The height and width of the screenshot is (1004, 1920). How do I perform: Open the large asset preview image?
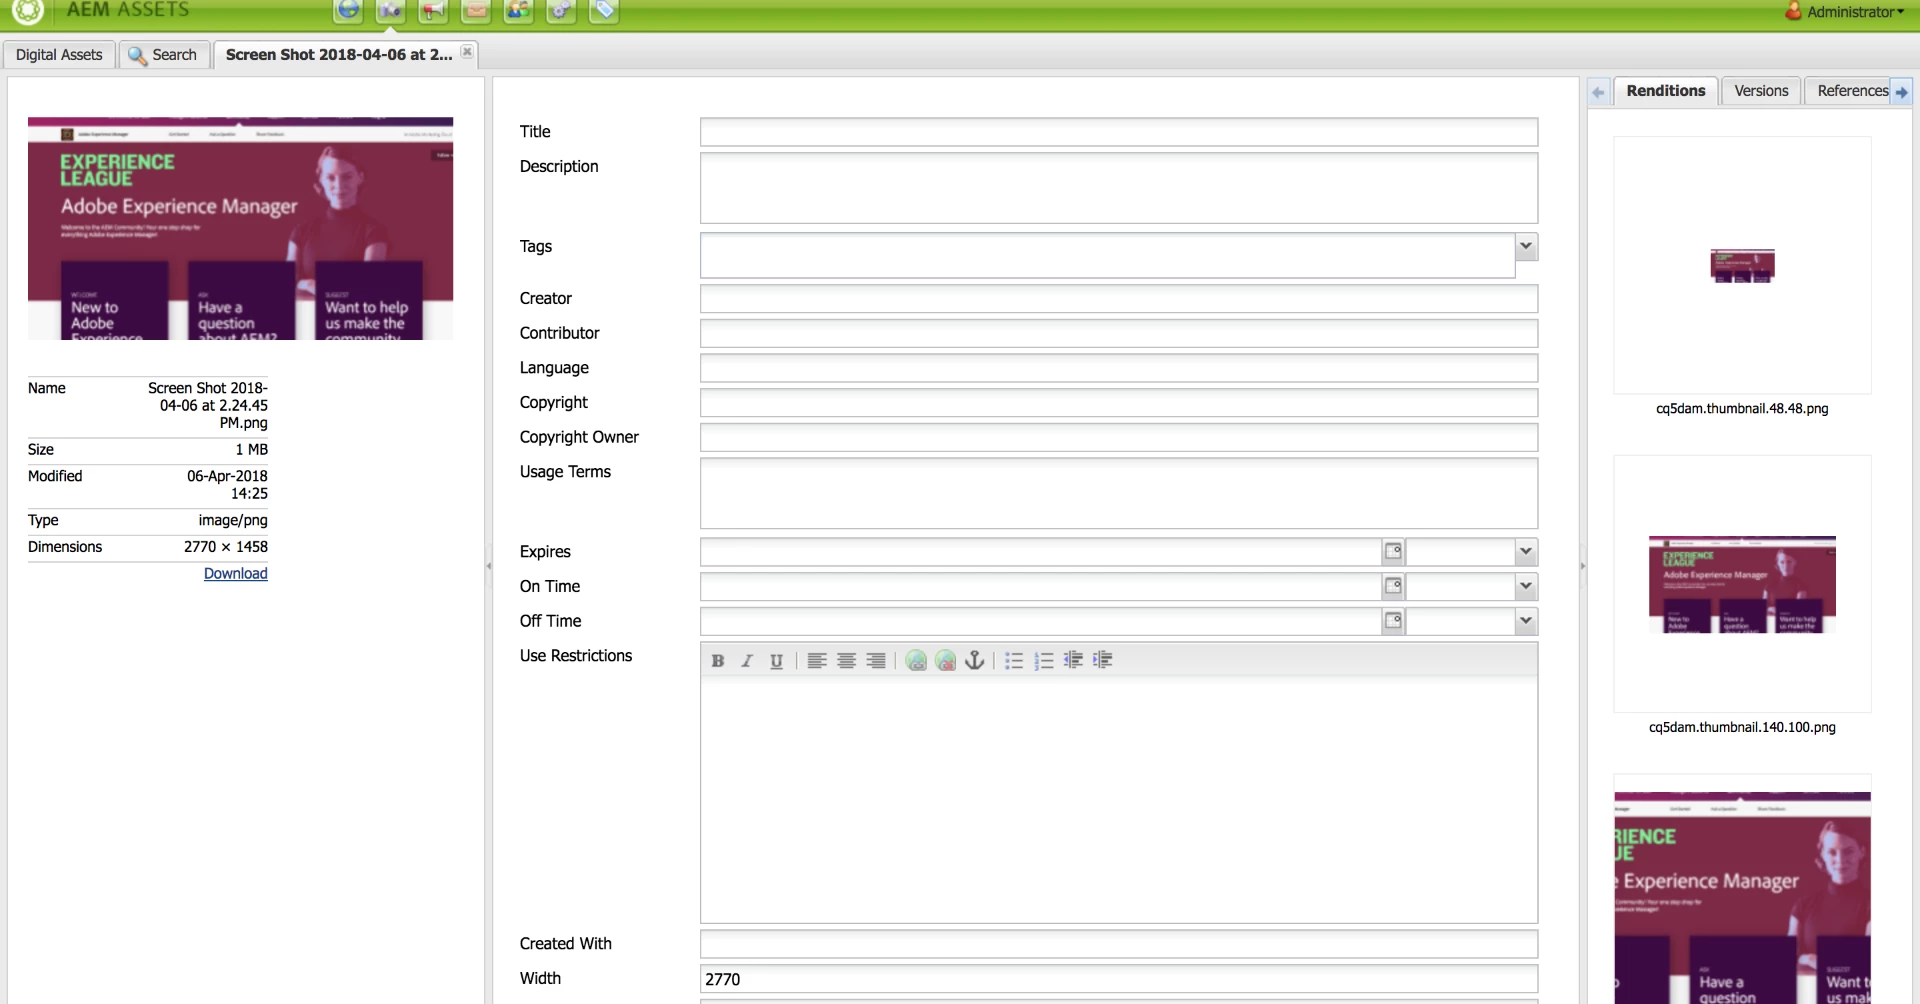tap(240, 229)
